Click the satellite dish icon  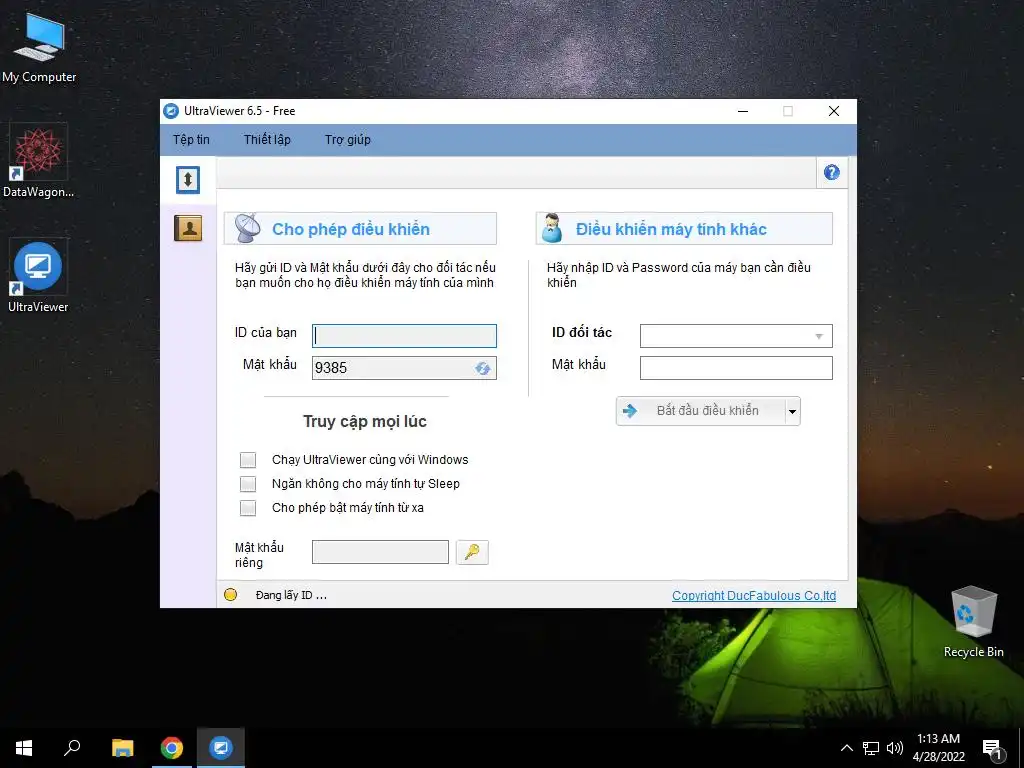(x=248, y=229)
